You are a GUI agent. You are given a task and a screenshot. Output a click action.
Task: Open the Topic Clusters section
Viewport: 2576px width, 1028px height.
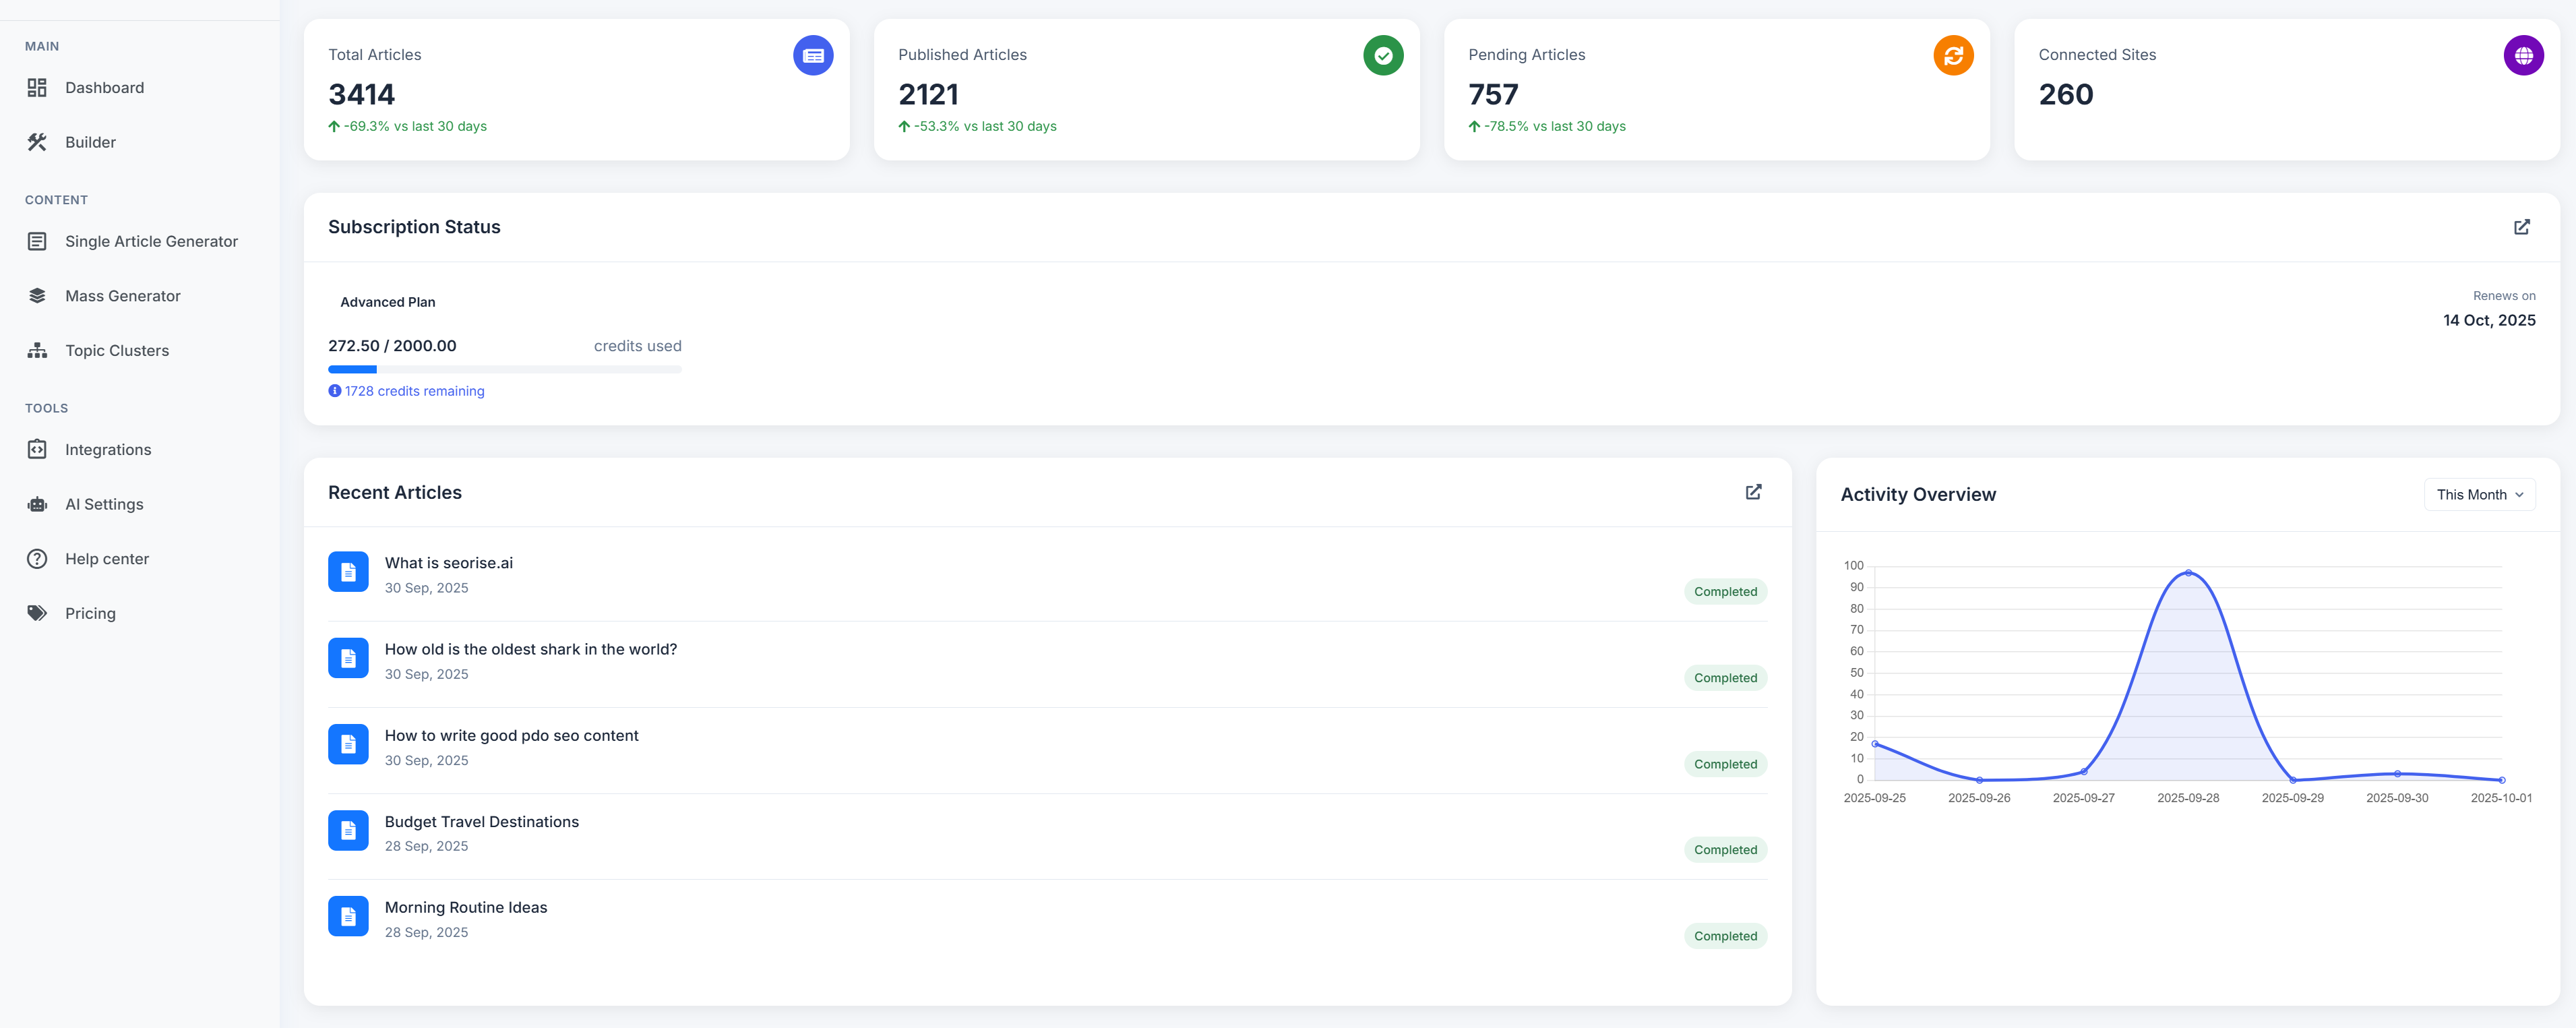click(x=117, y=350)
